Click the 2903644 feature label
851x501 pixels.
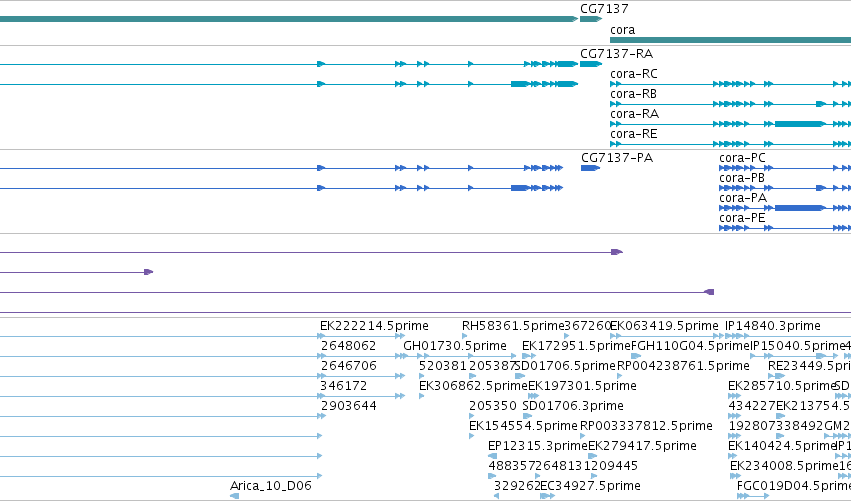coord(348,406)
